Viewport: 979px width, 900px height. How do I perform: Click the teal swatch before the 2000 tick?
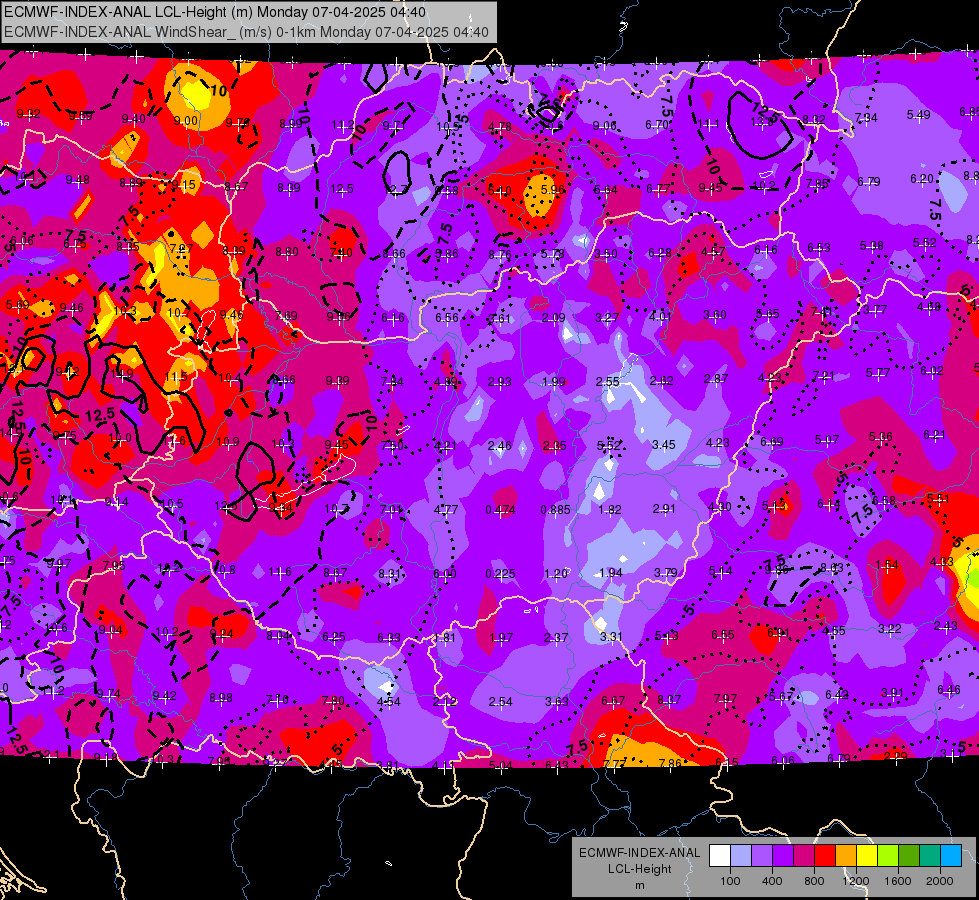click(x=930, y=856)
